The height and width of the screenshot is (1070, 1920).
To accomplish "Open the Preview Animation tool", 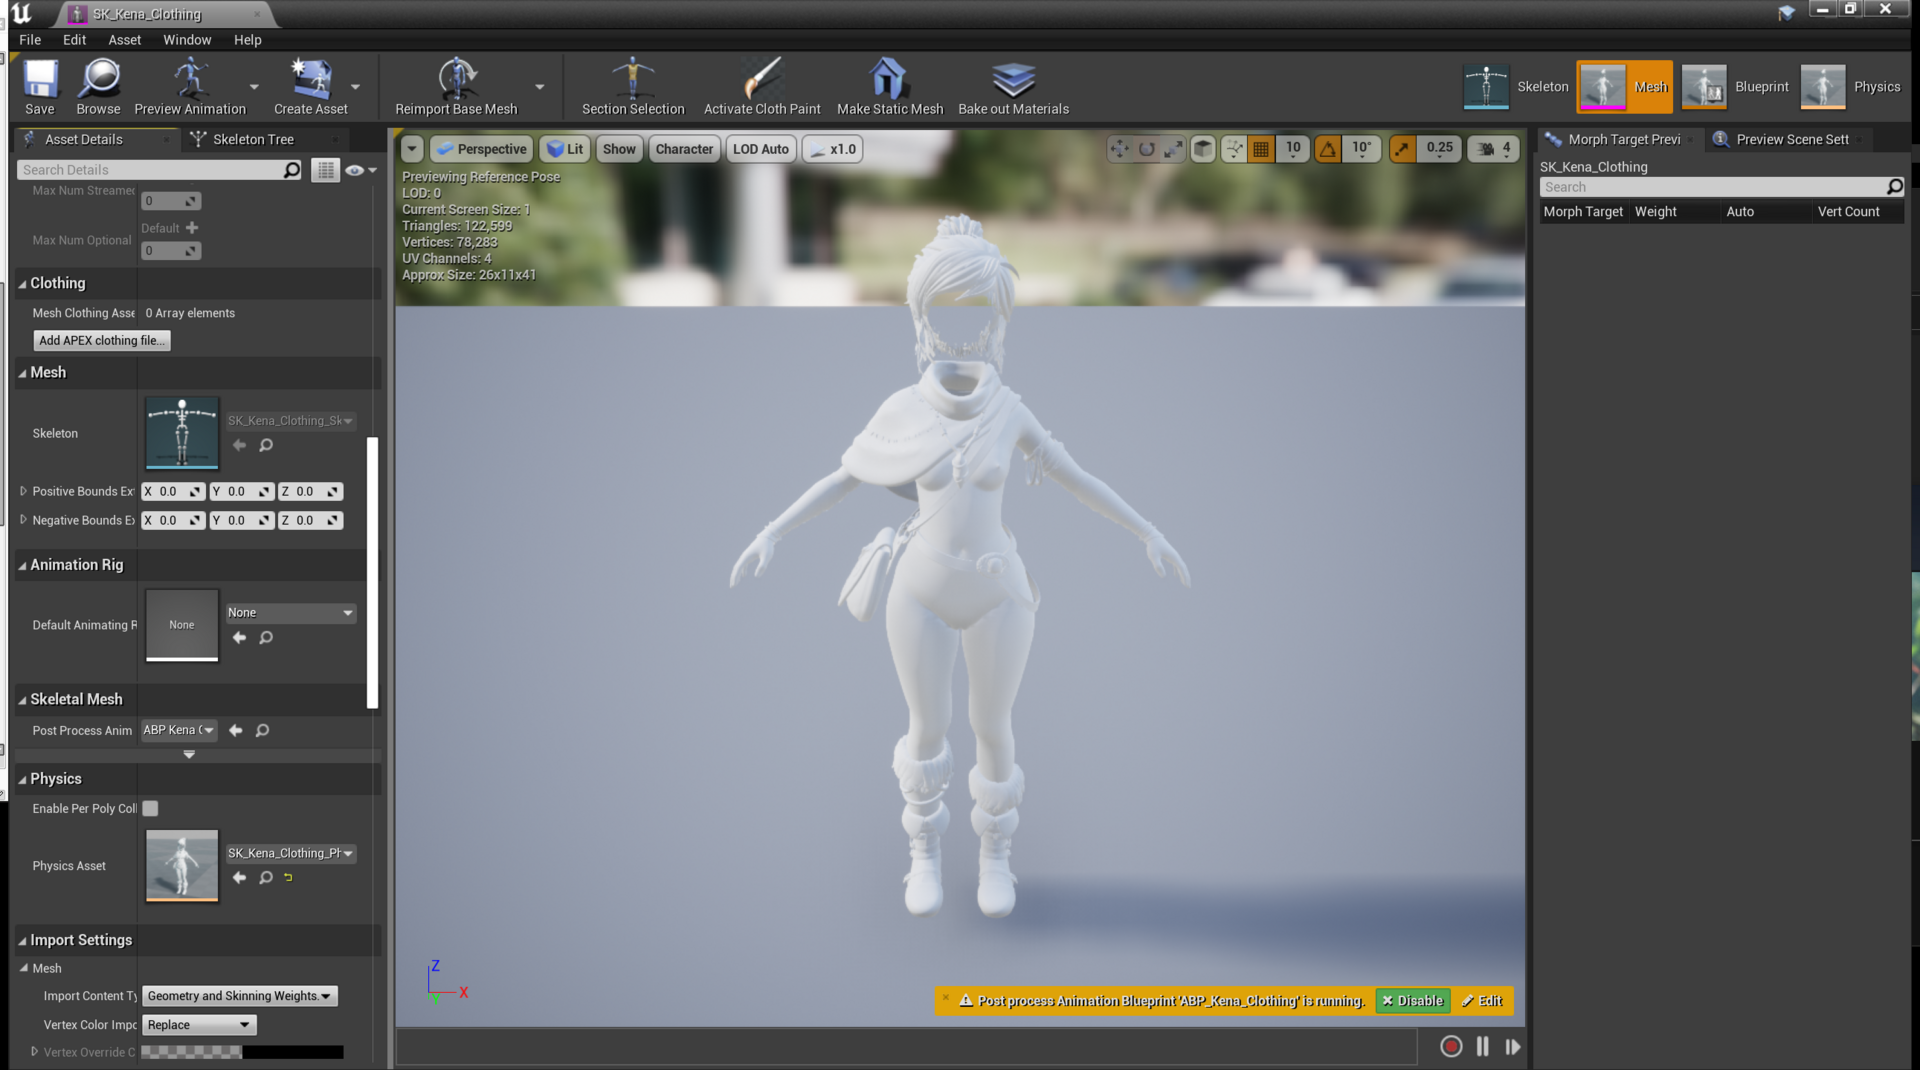I will (190, 87).
